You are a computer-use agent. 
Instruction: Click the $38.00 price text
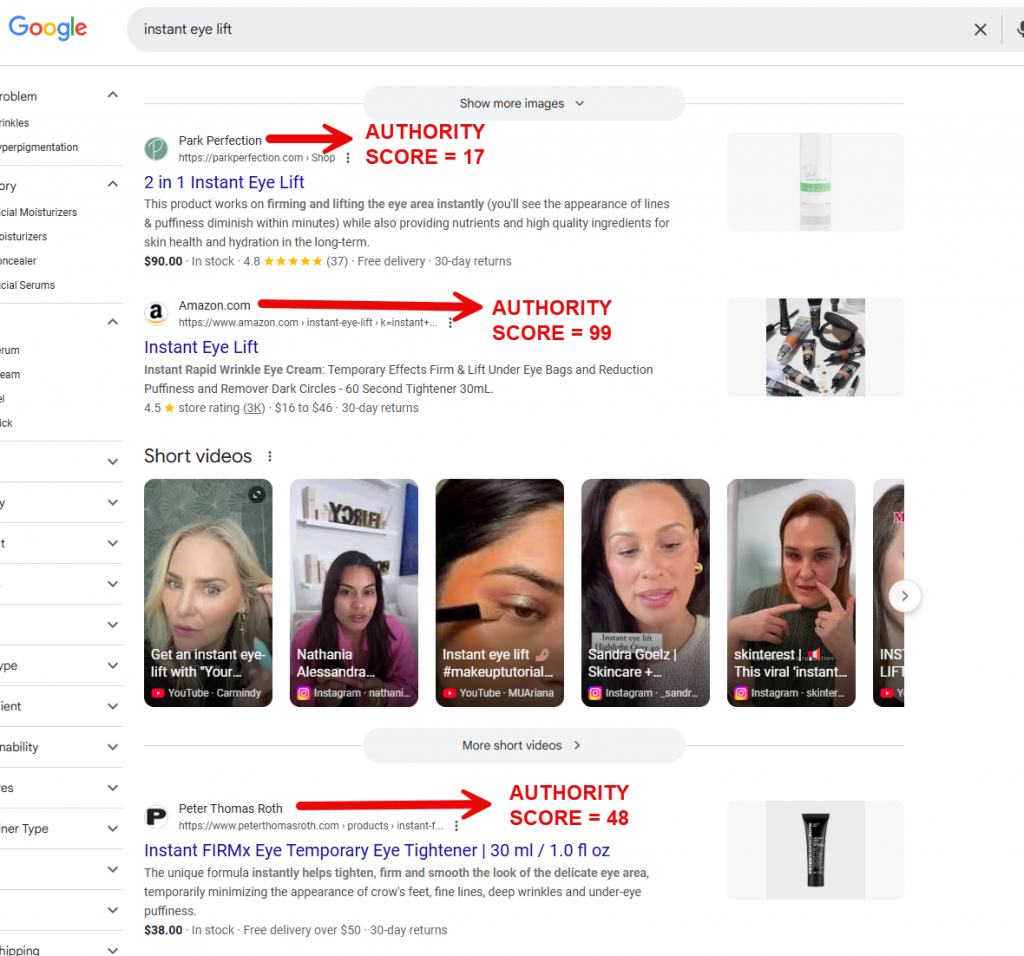click(x=163, y=930)
